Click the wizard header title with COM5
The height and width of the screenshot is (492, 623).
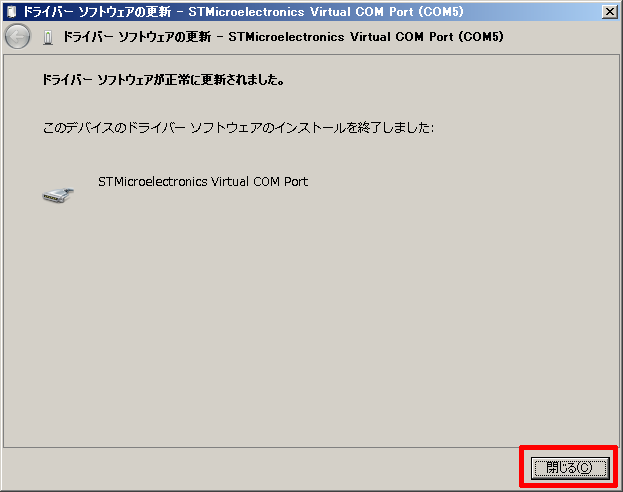[283, 37]
